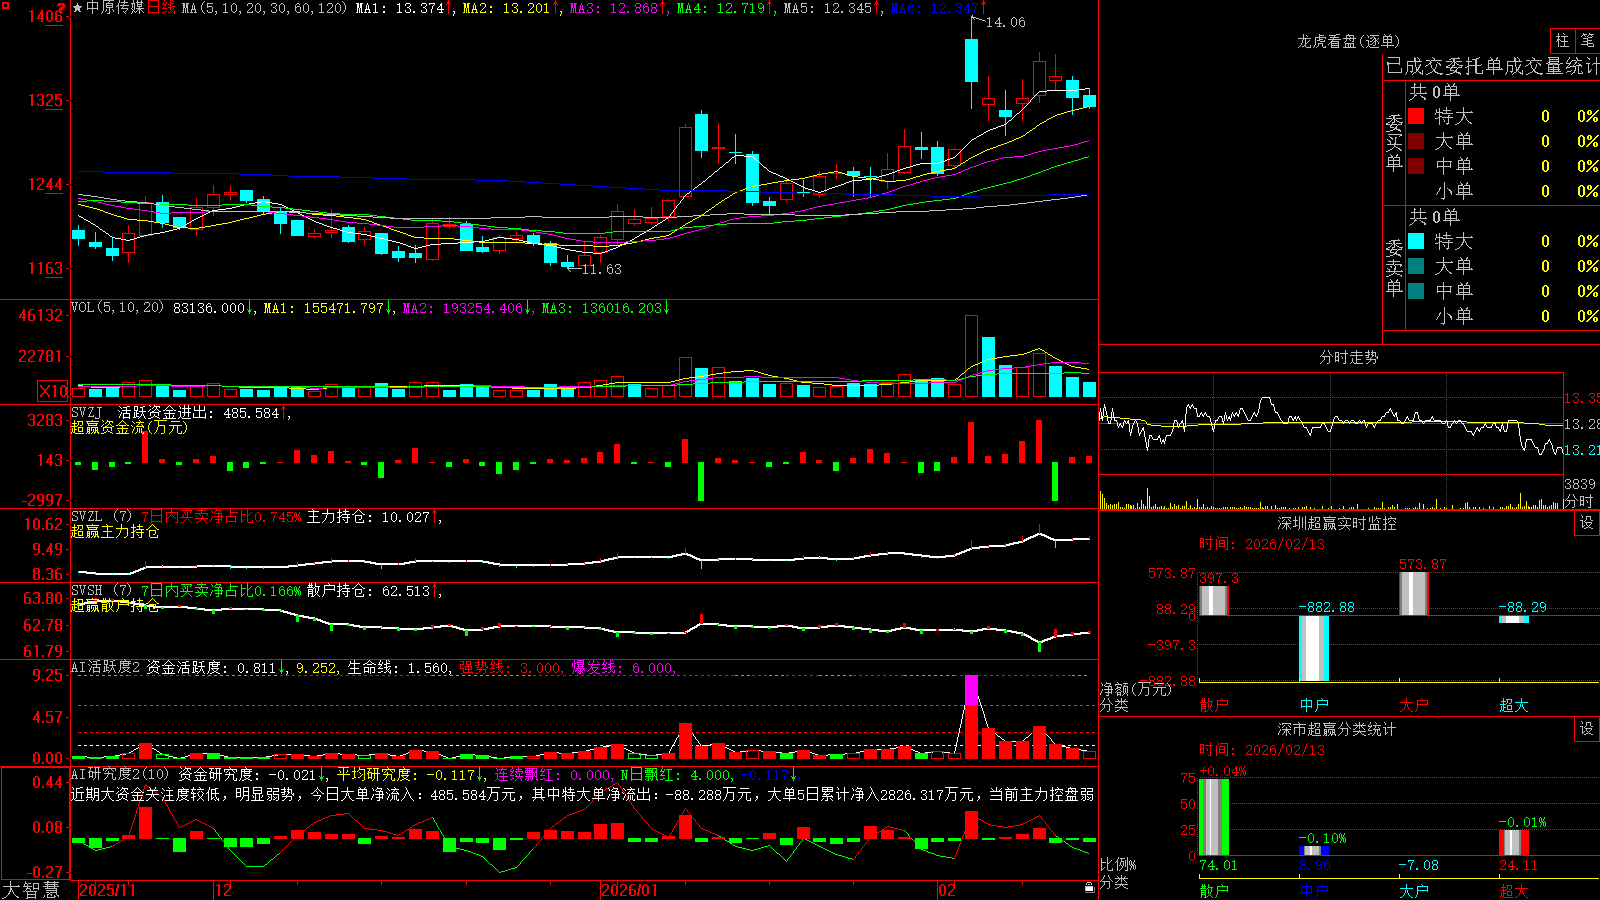Click the 14.06 high price annotation
The height and width of the screenshot is (900, 1600).
coord(1006,22)
